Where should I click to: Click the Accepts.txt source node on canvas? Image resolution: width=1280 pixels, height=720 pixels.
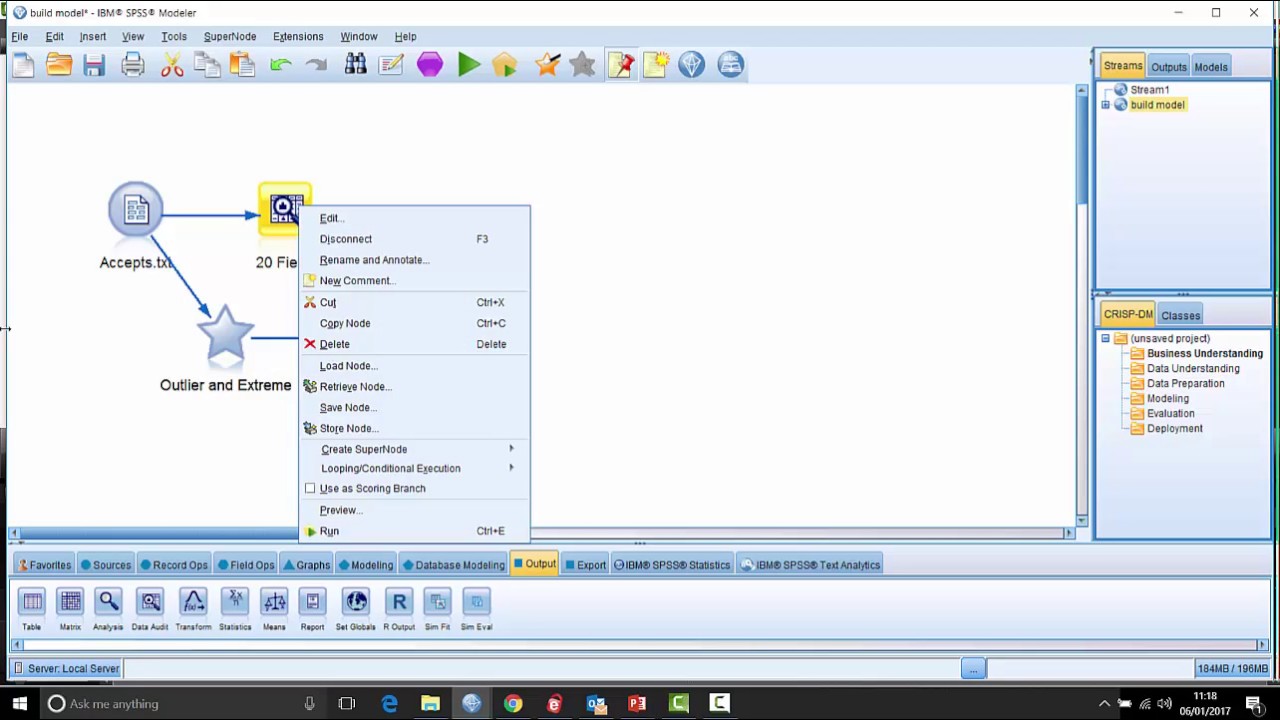tap(136, 210)
